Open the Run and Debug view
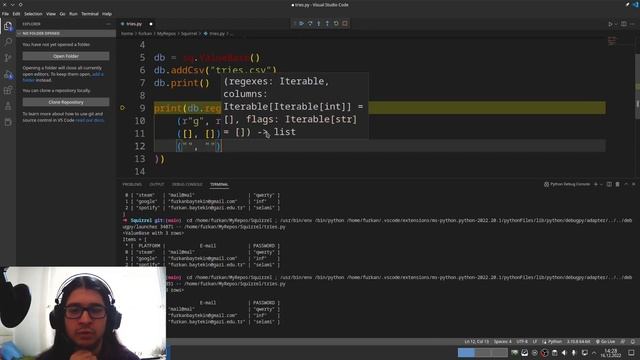The width and height of the screenshot is (640, 360). tap(8, 74)
